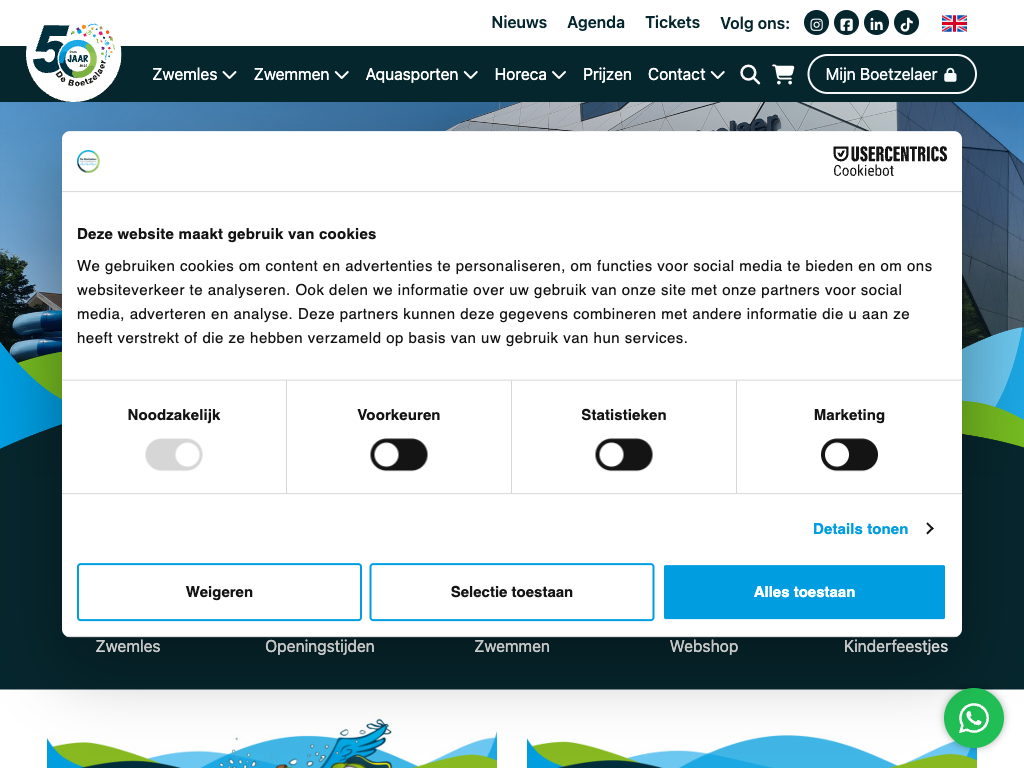Image resolution: width=1024 pixels, height=768 pixels.
Task: Enable the Statistieken cookie toggle
Action: tap(624, 456)
